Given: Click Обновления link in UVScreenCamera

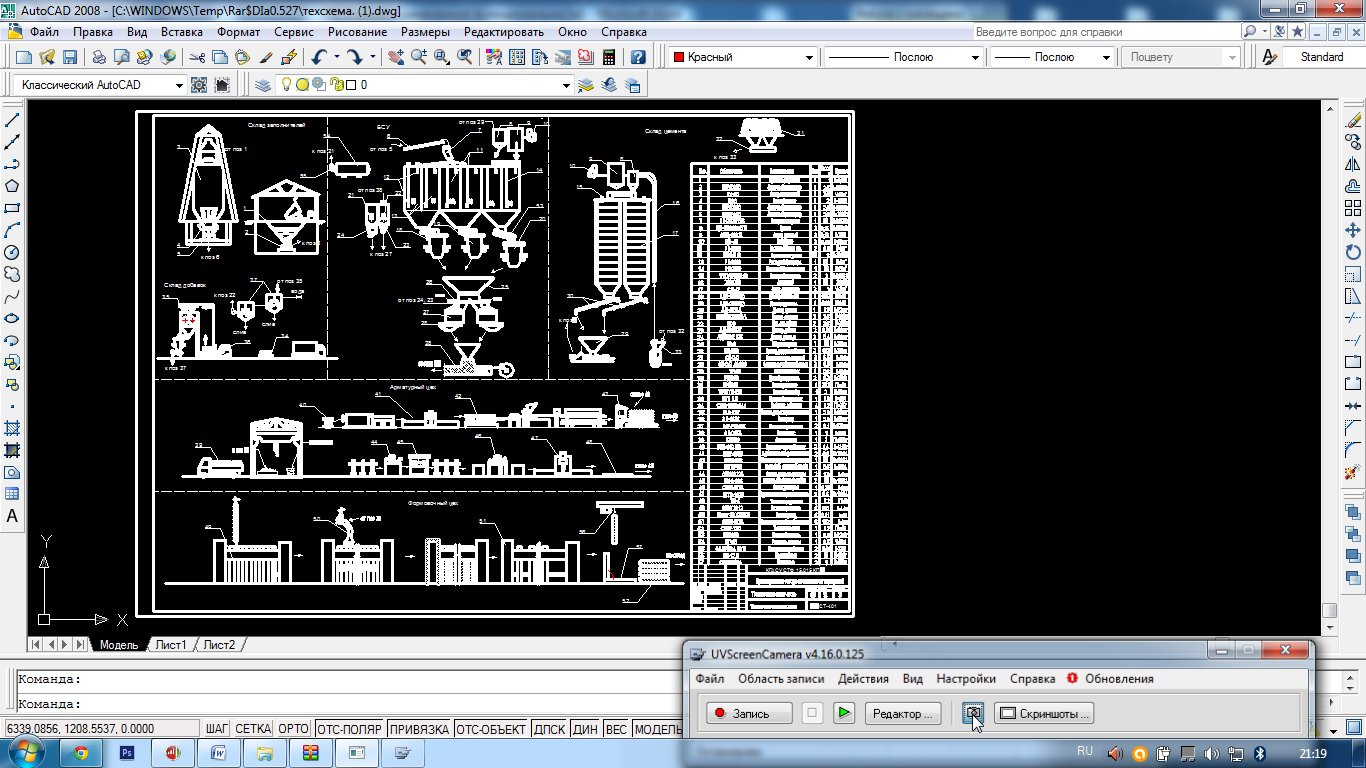Looking at the screenshot, I should [x=1119, y=678].
